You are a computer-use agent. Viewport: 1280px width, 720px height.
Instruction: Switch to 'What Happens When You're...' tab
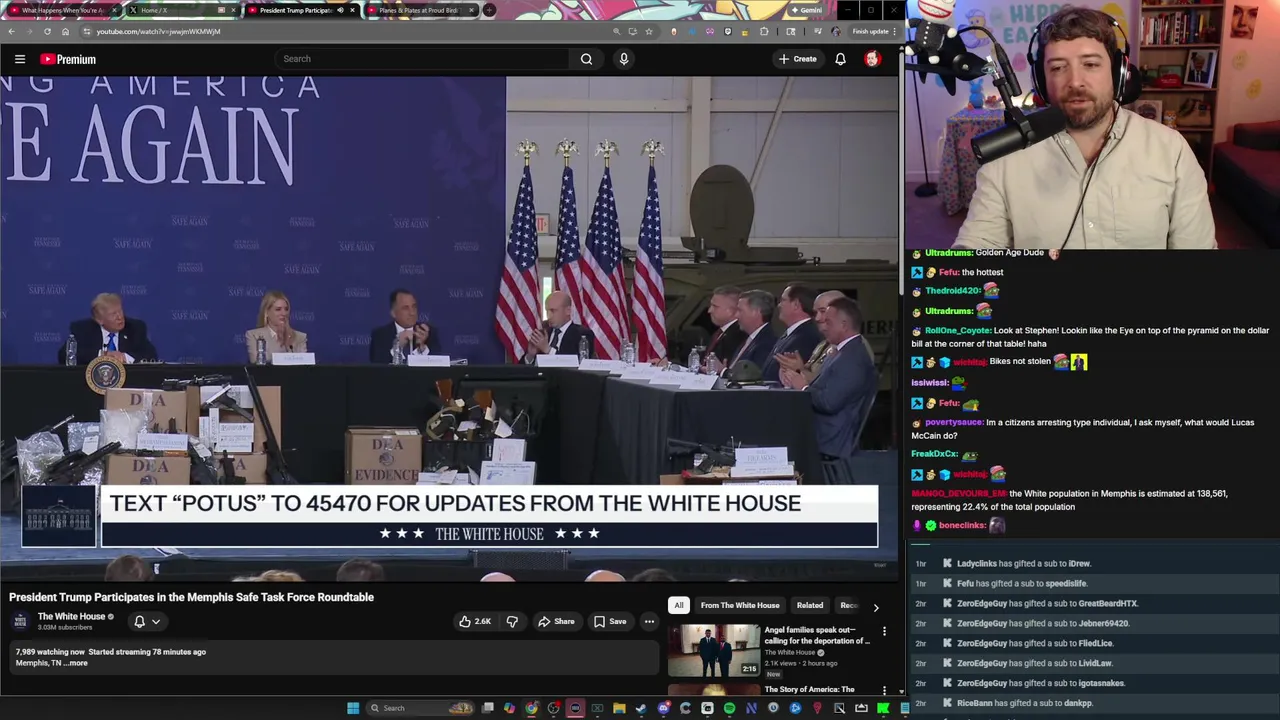click(x=62, y=10)
